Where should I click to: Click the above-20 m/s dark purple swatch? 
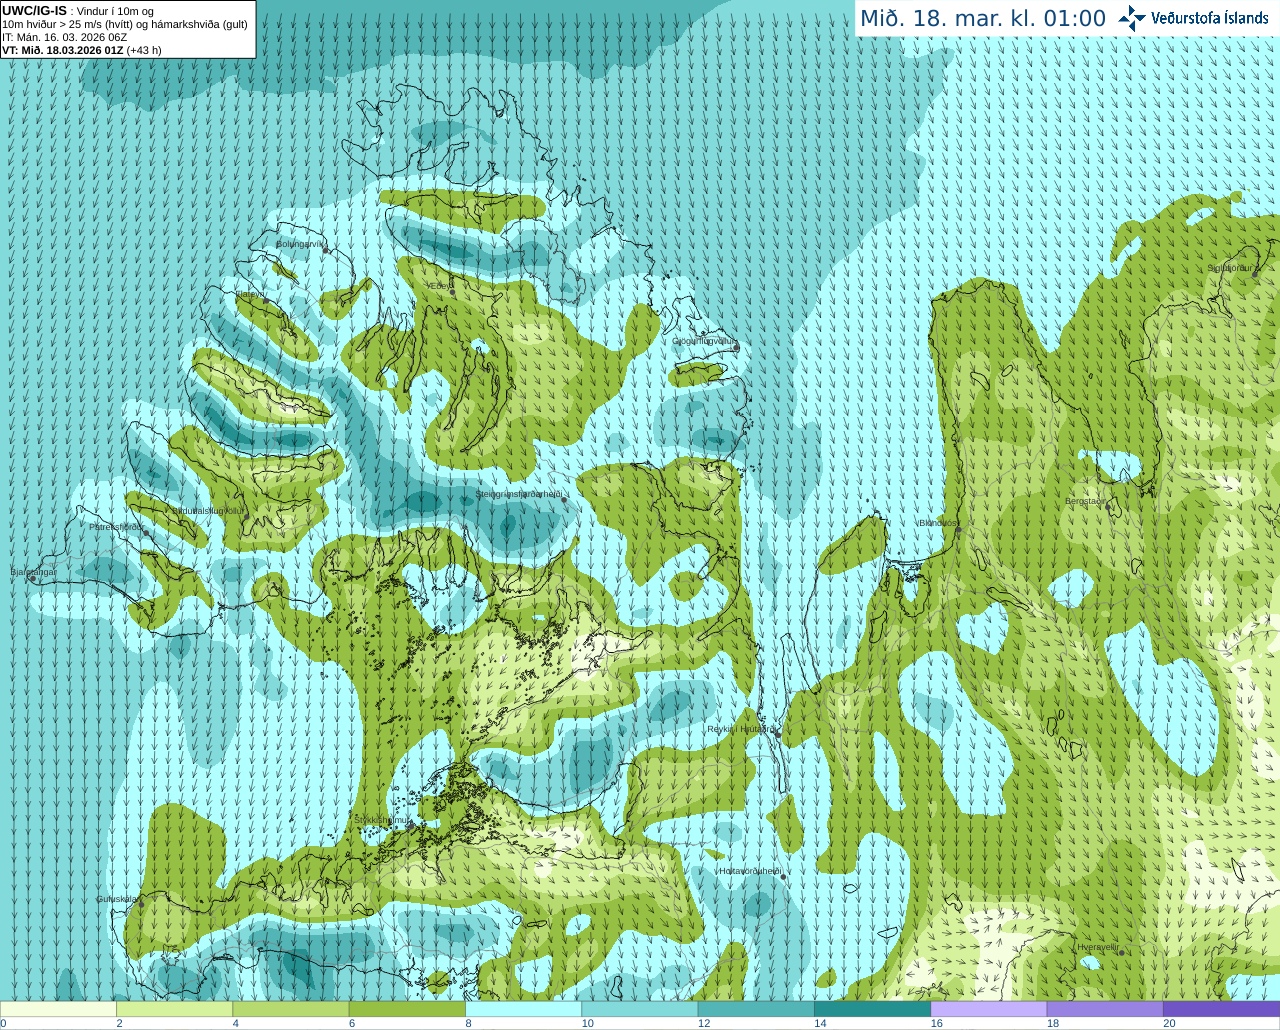click(x=1221, y=1009)
